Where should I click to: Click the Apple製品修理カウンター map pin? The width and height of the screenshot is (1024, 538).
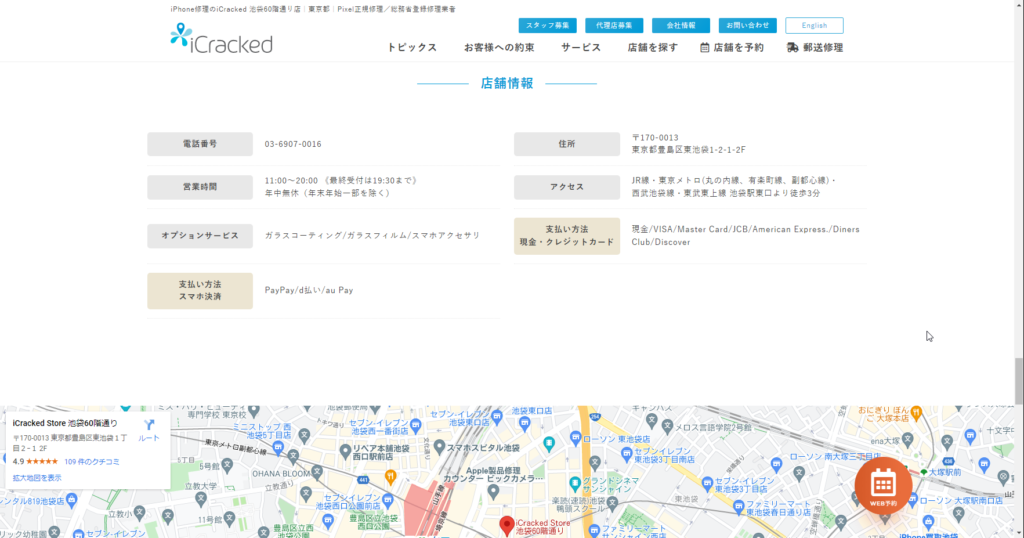click(x=493, y=493)
